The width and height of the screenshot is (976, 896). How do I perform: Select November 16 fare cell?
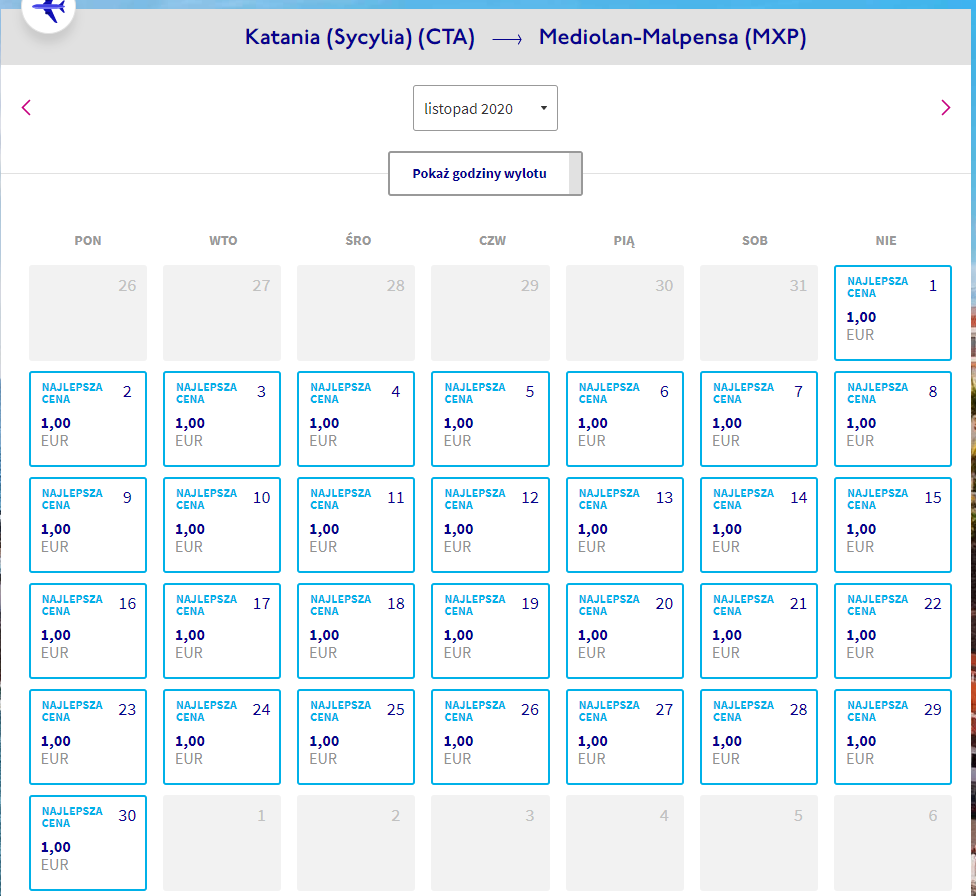click(88, 631)
